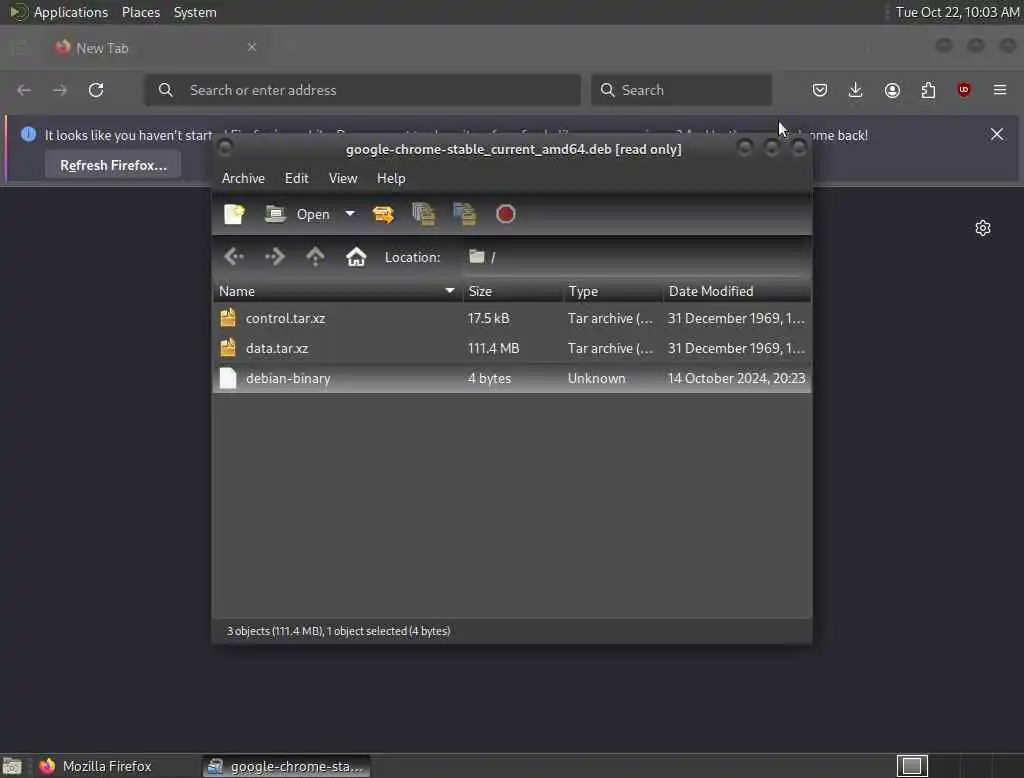Open the Archive menu

click(243, 178)
